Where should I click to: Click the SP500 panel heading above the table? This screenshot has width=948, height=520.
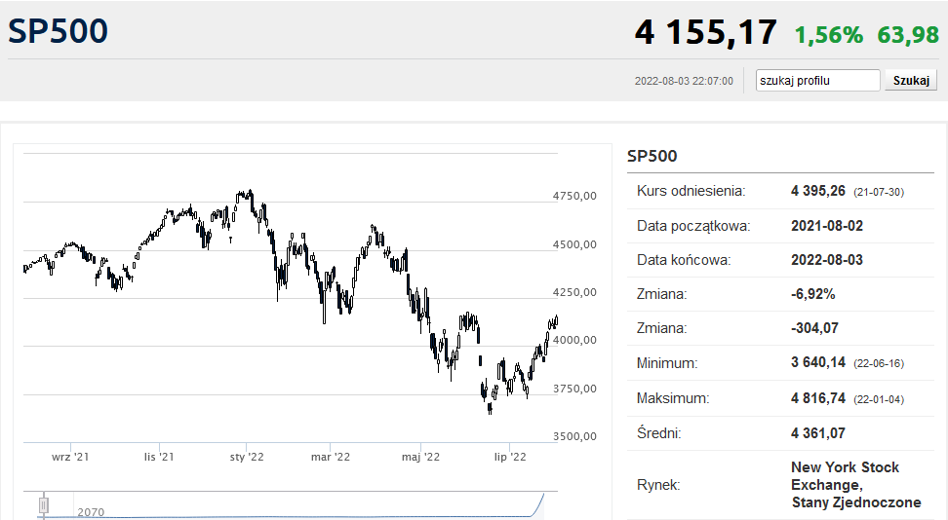pos(652,156)
